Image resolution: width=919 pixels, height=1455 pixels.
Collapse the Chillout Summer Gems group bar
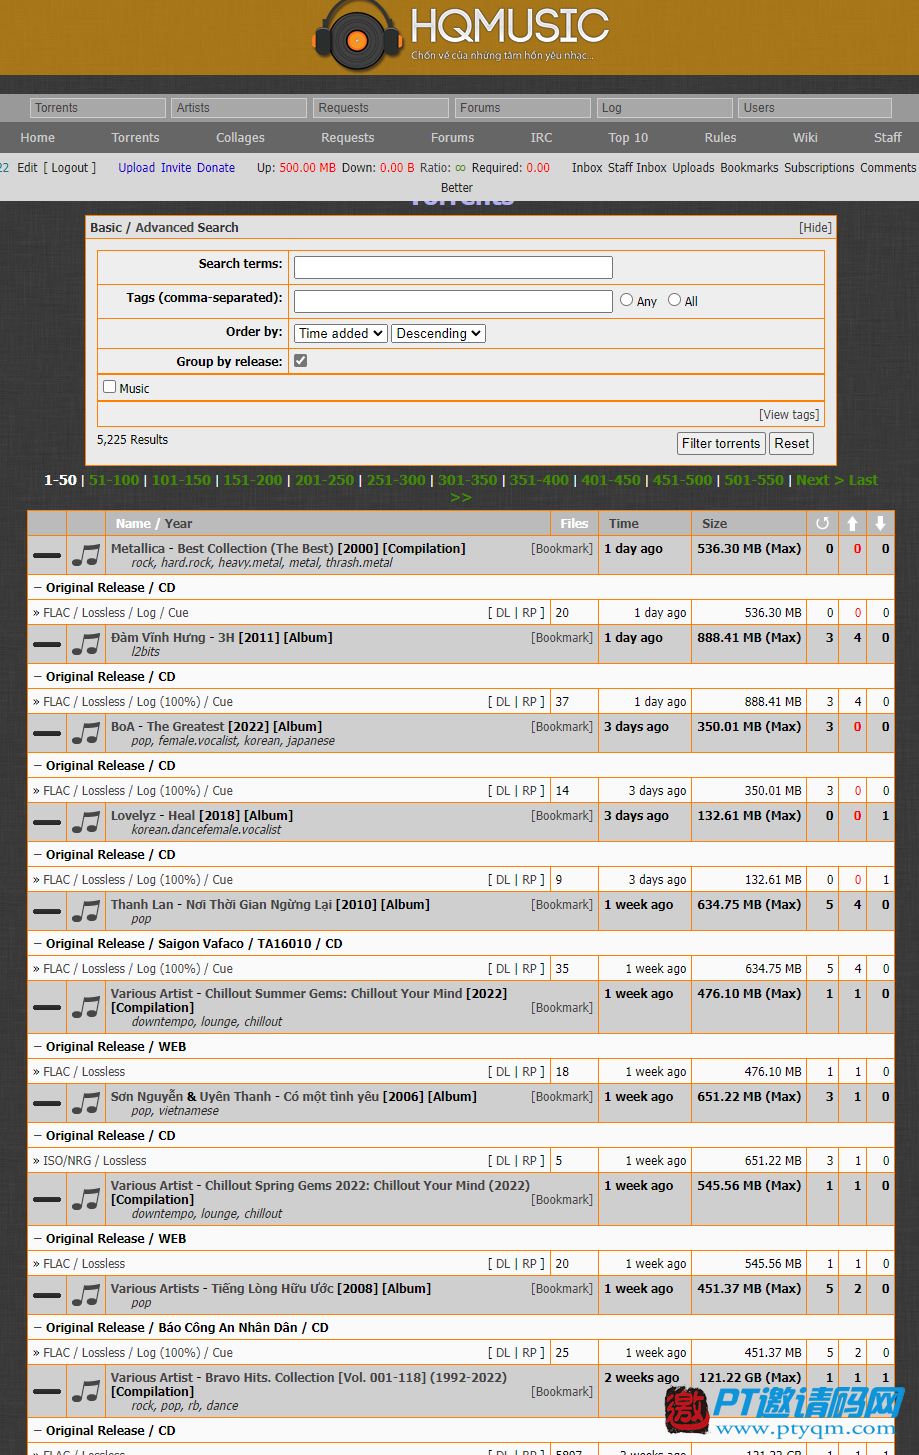pos(47,1007)
